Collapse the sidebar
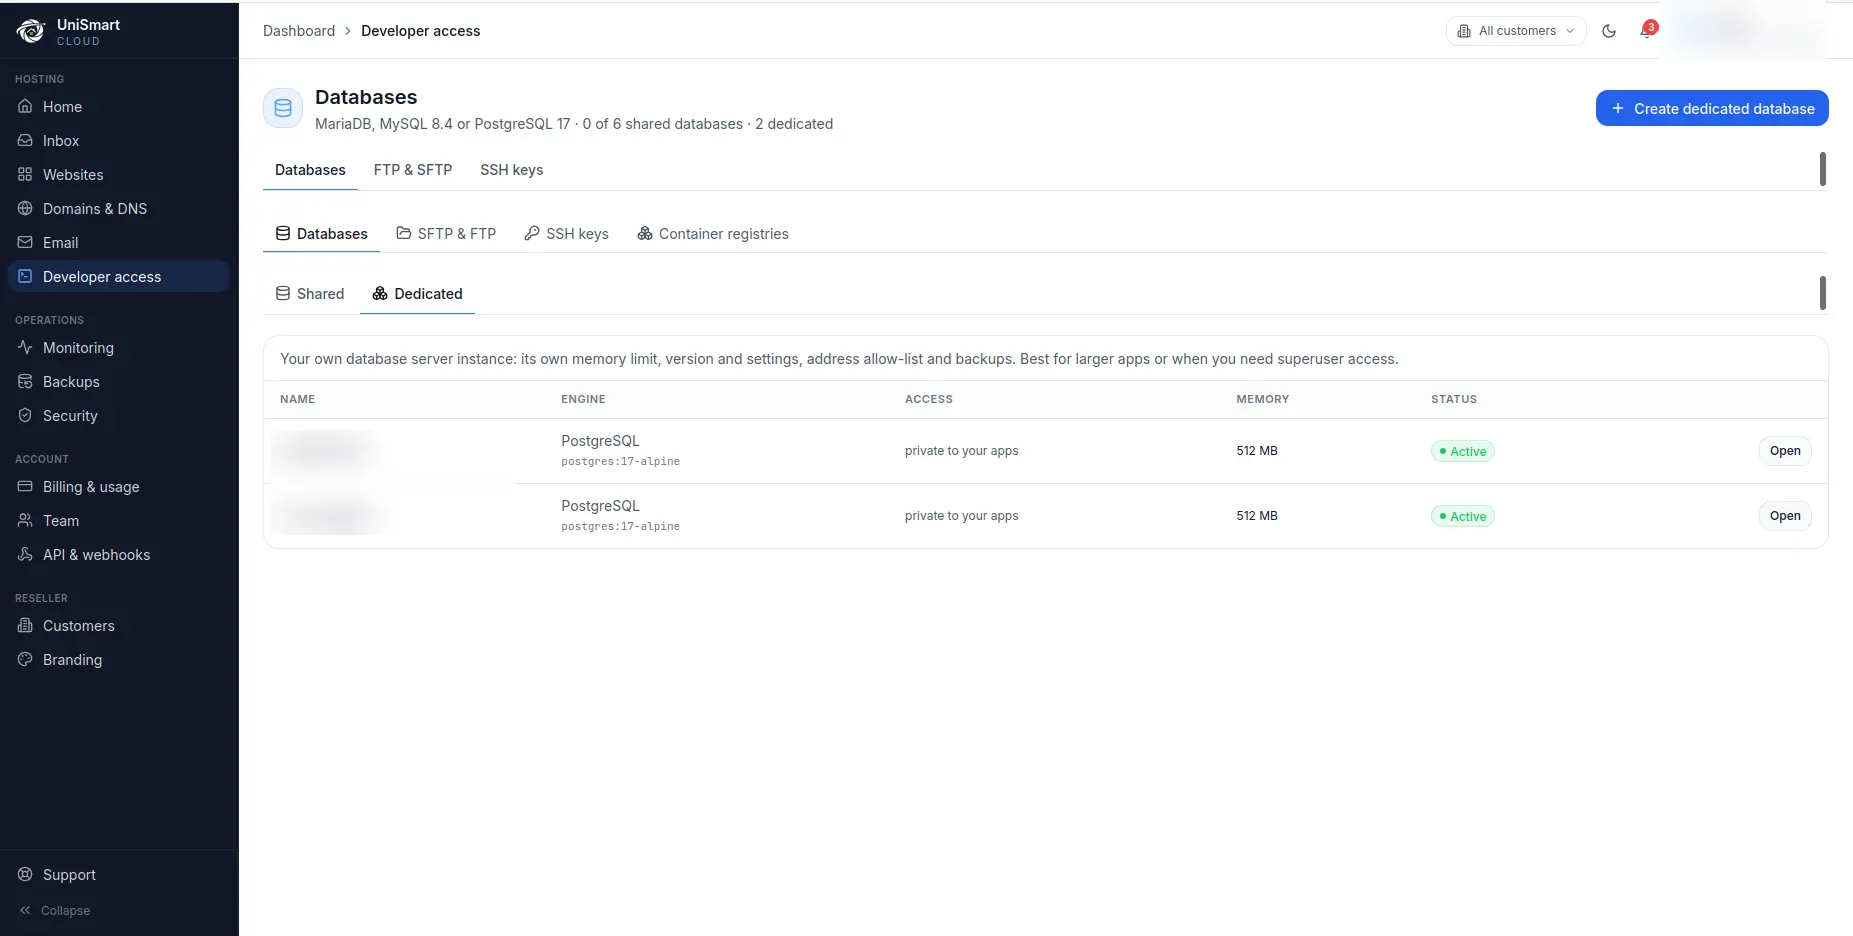This screenshot has height=936, width=1853. pos(55,910)
